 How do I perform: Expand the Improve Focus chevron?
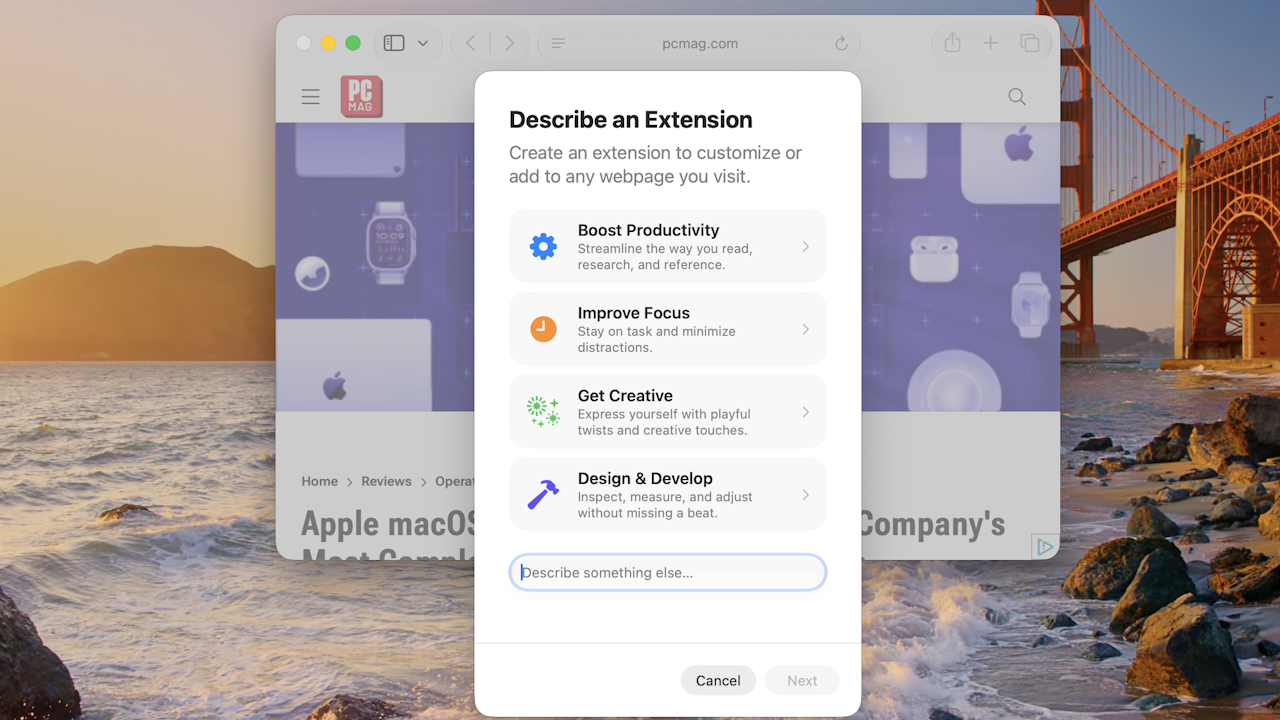805,329
